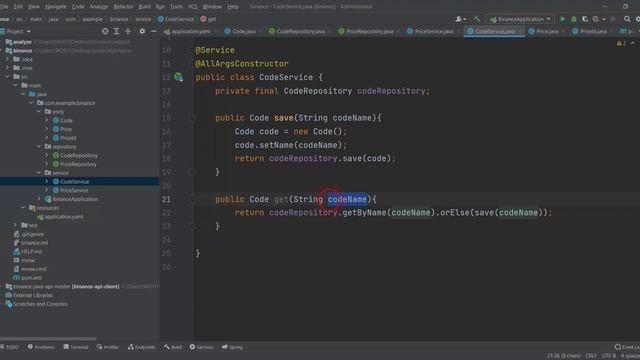Collapse the repository package
640x360 pixels.
click(39, 147)
